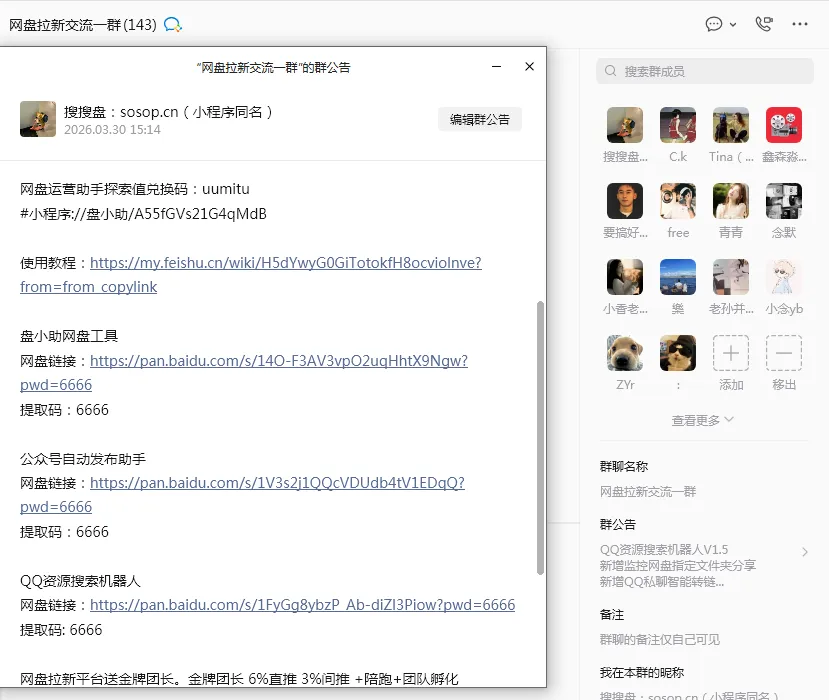Open member 要搞好 avatar
The width and height of the screenshot is (829, 700).
(x=625, y=201)
